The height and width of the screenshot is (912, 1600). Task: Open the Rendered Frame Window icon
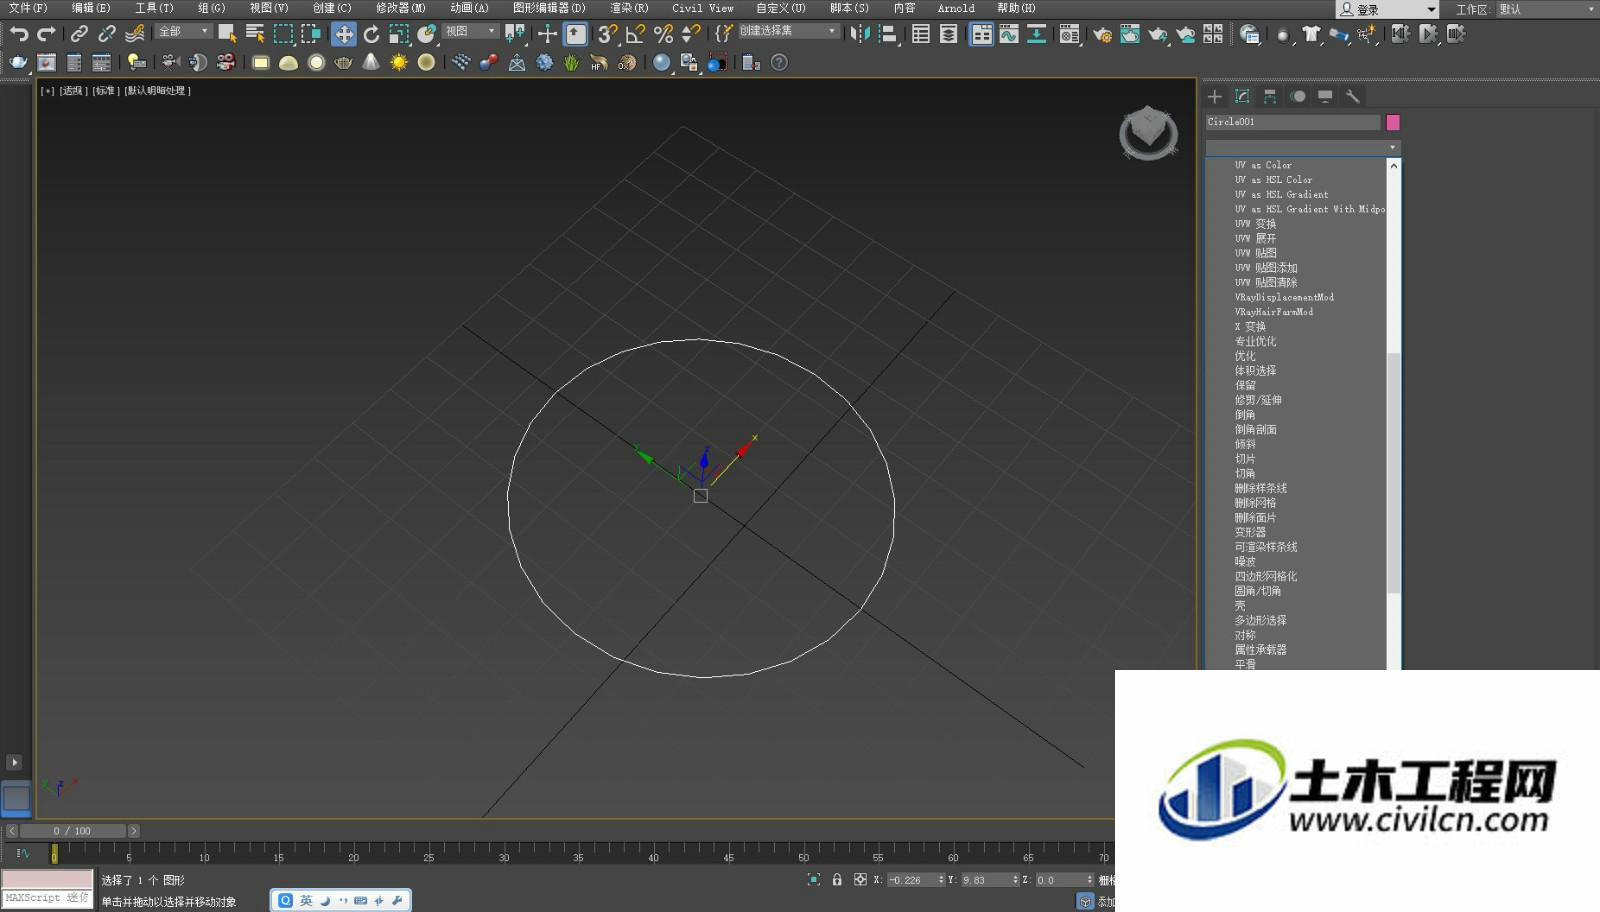tap(1130, 34)
